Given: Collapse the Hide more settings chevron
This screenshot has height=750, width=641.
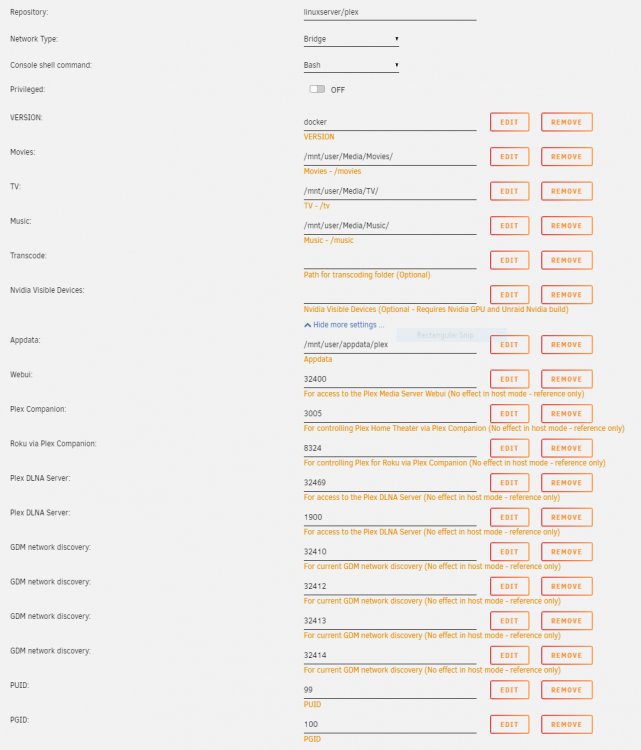Looking at the screenshot, I should pos(308,325).
